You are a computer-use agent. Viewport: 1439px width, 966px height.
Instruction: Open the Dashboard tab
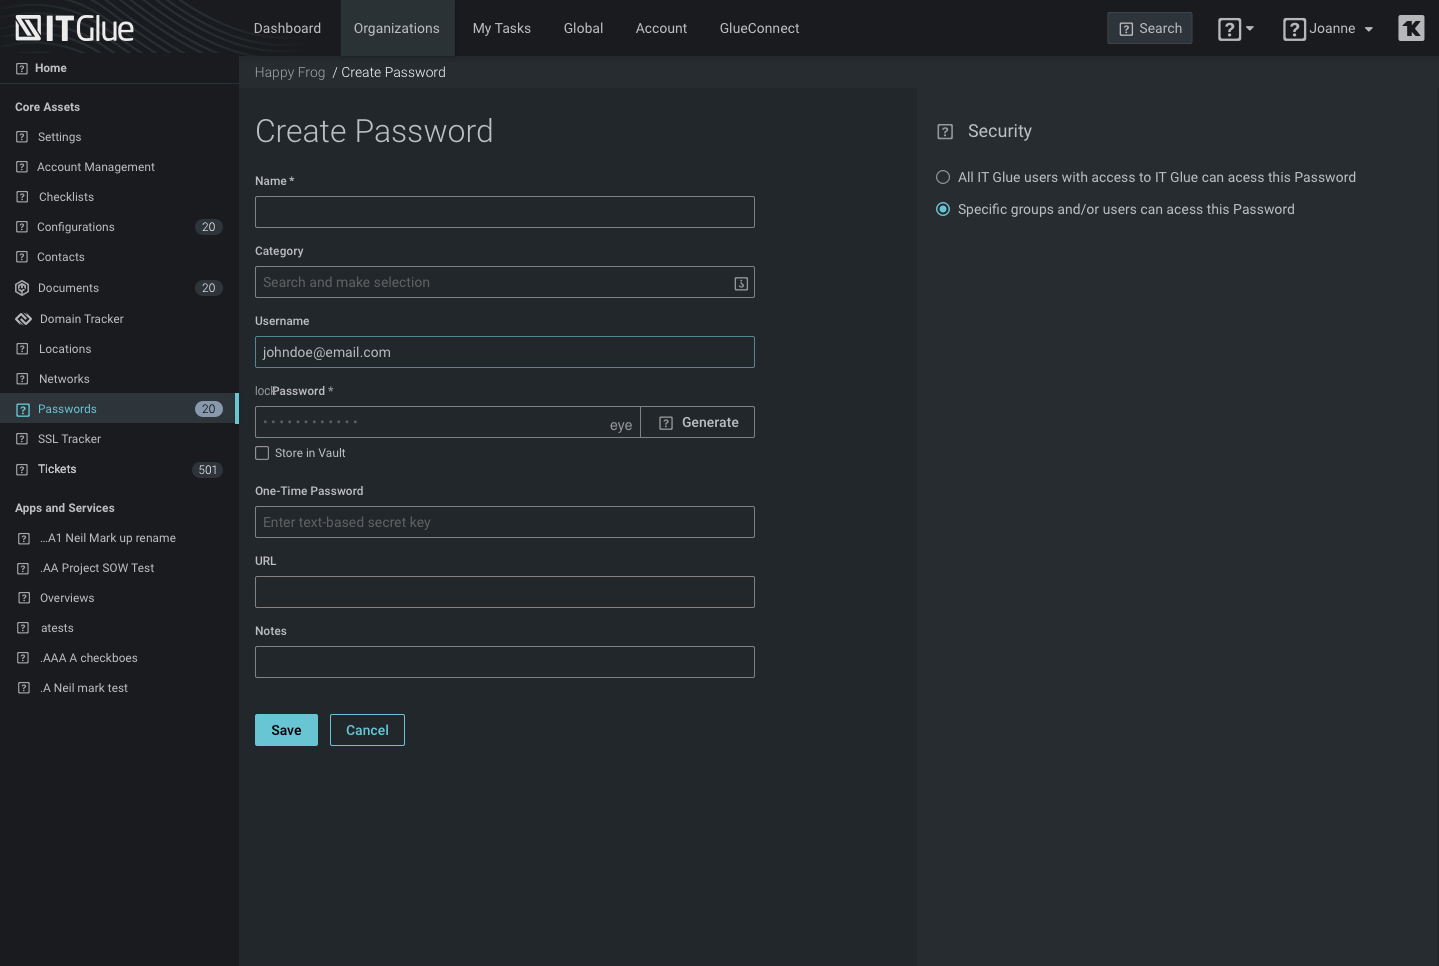pyautogui.click(x=288, y=28)
